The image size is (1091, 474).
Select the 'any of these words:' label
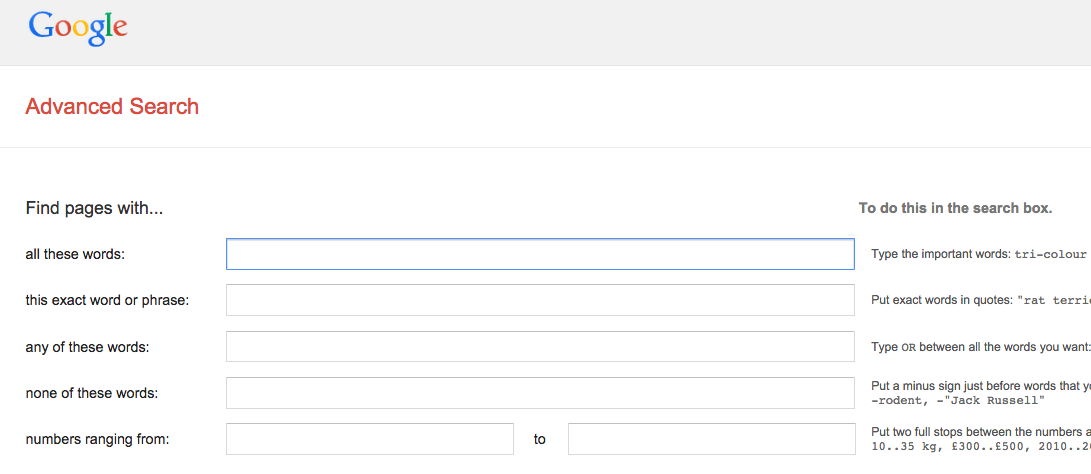(x=87, y=347)
